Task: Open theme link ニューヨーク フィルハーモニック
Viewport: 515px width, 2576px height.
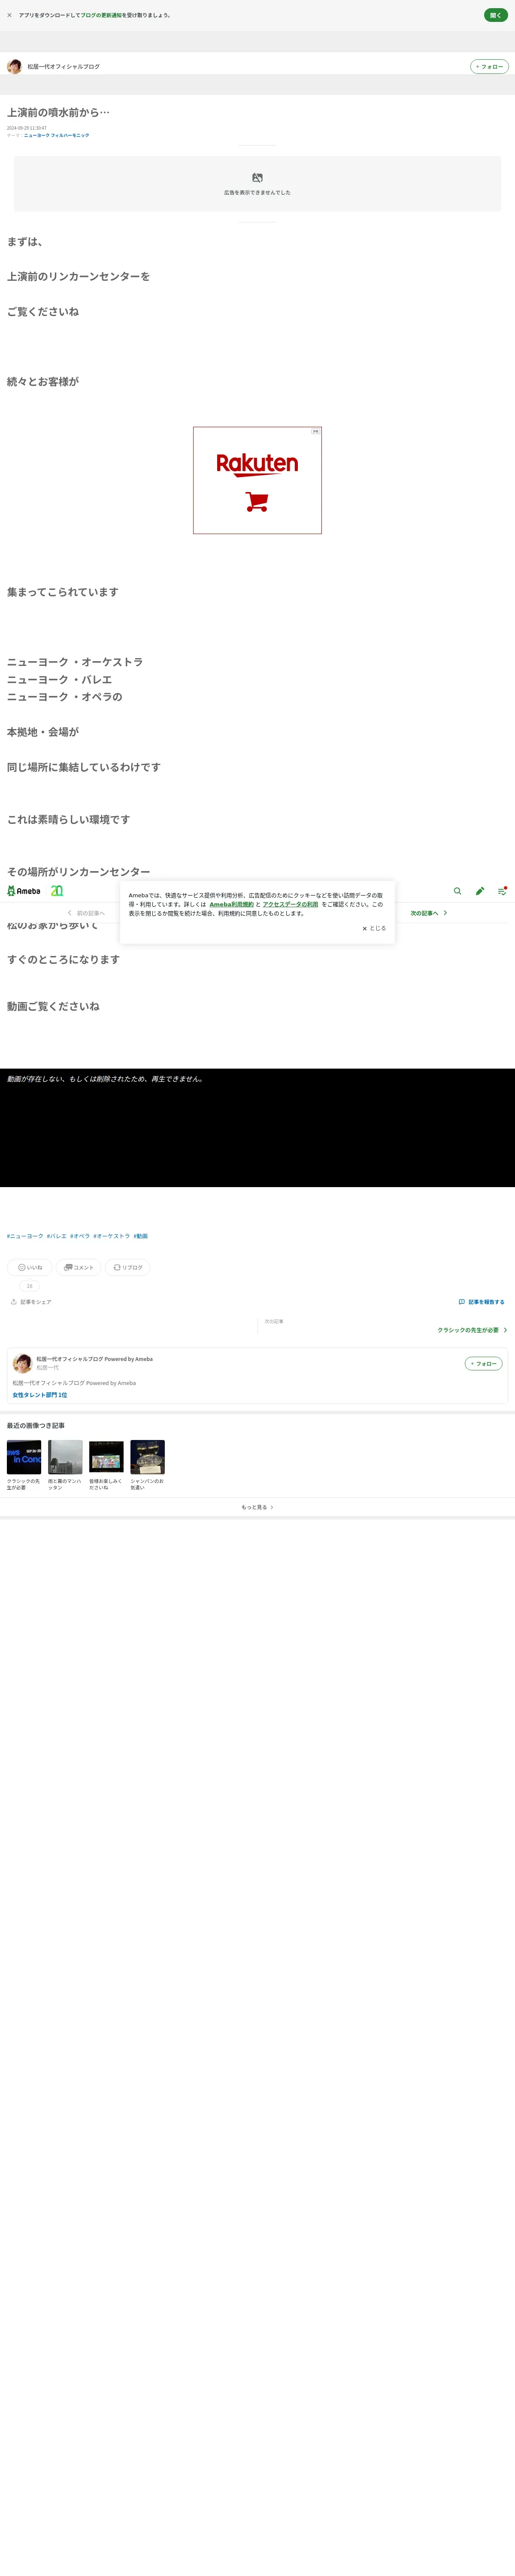Action: coord(56,135)
